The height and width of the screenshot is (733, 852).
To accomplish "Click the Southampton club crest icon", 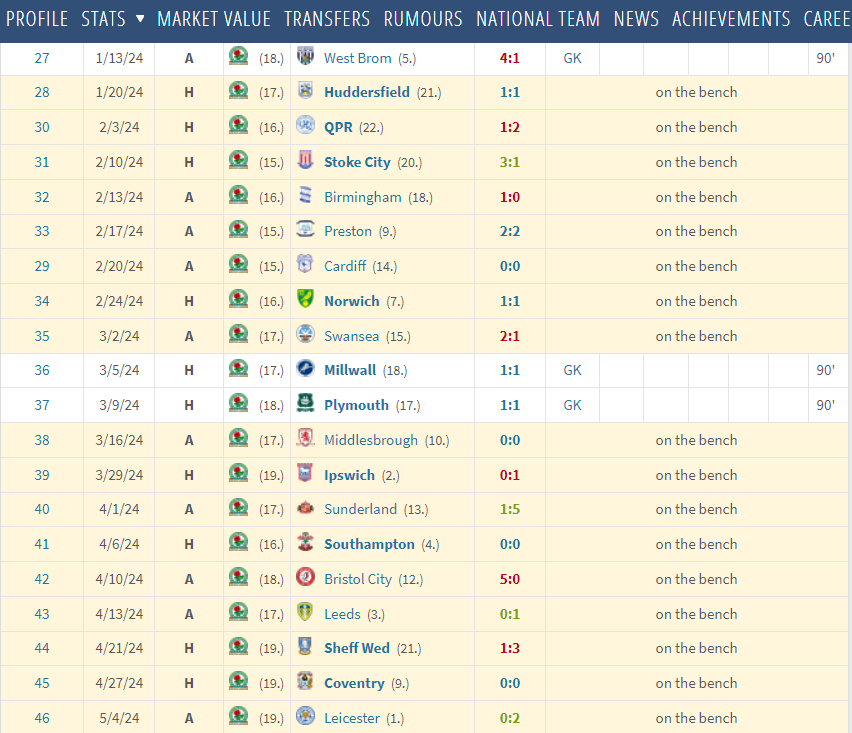I will [305, 542].
